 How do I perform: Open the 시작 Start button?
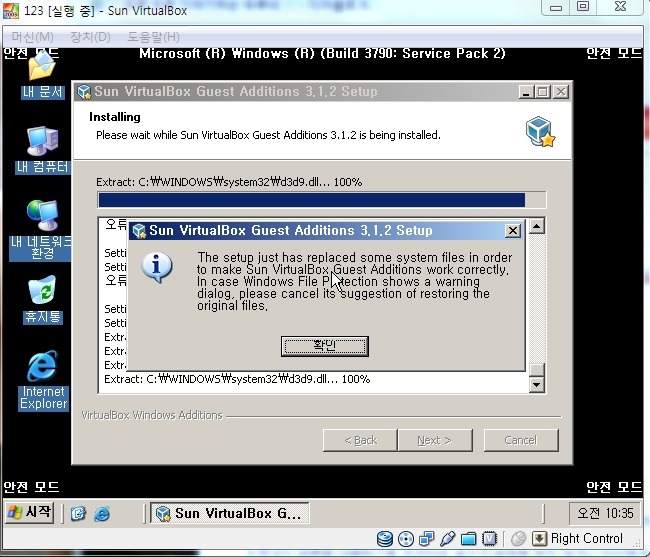click(x=29, y=513)
